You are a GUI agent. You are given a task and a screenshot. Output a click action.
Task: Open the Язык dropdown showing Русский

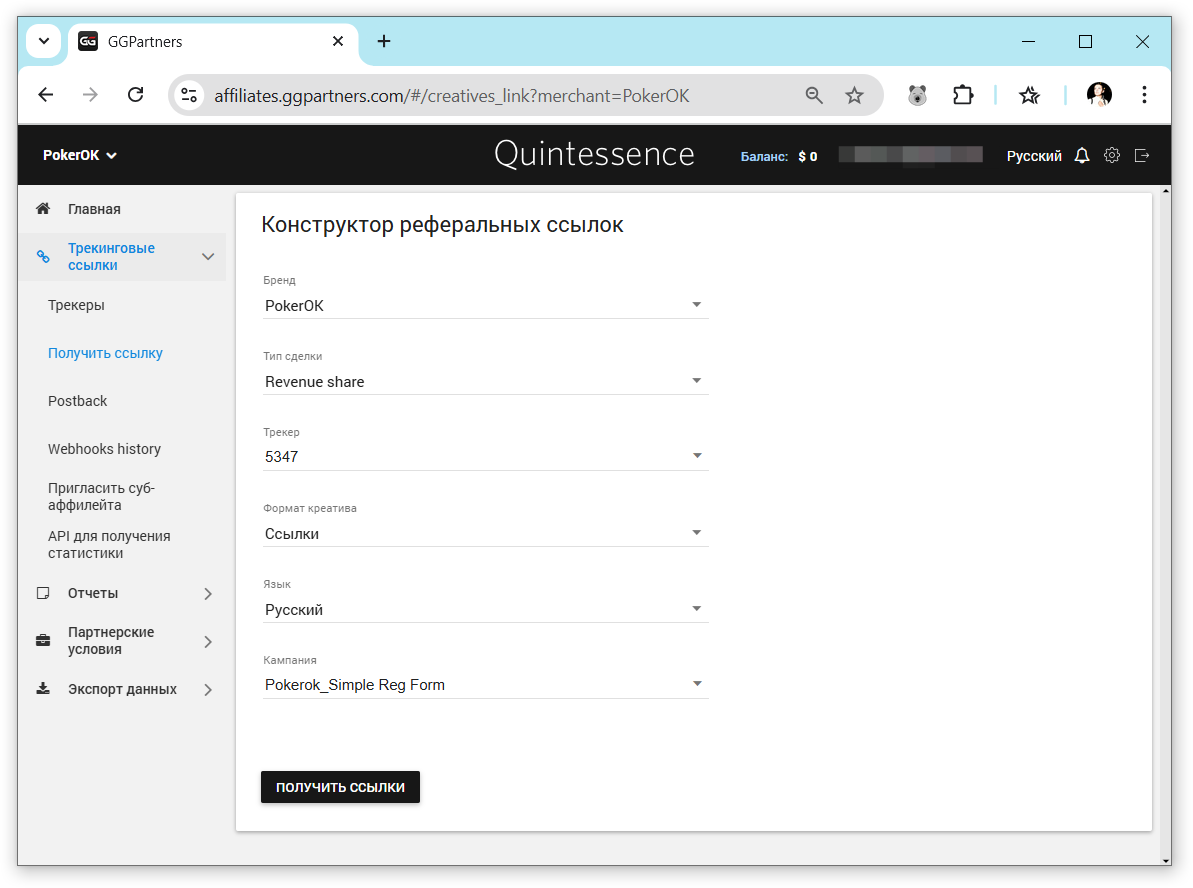pos(485,610)
